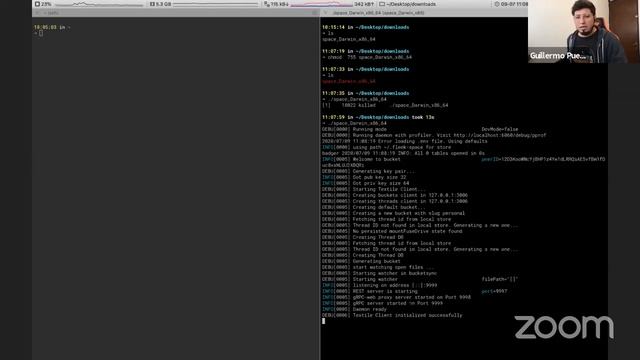This screenshot has width=640, height=360.
Task: Click the 'Textile Client initialized successfully' line
Action: (392, 316)
